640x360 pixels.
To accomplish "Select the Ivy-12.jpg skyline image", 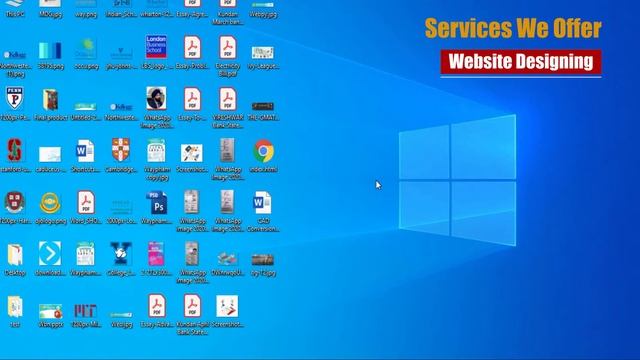I will pos(263,260).
